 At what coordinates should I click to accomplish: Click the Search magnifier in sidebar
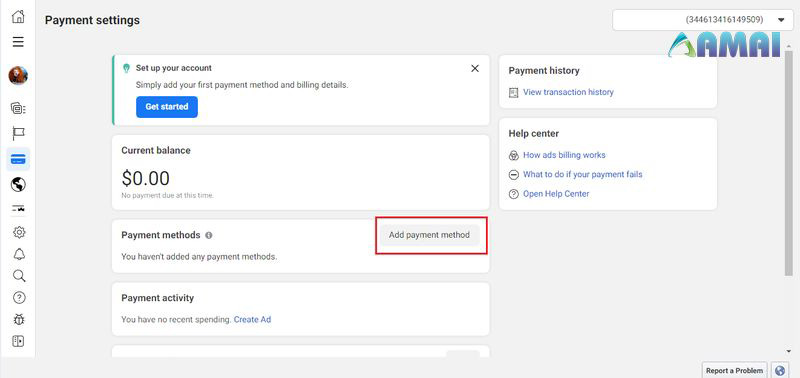coord(19,276)
